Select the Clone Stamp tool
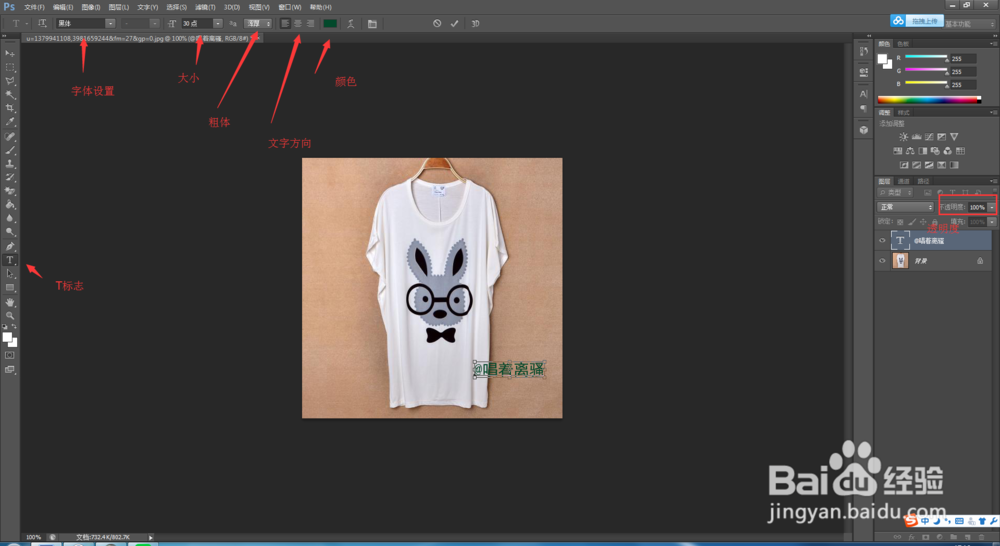 coord(10,164)
